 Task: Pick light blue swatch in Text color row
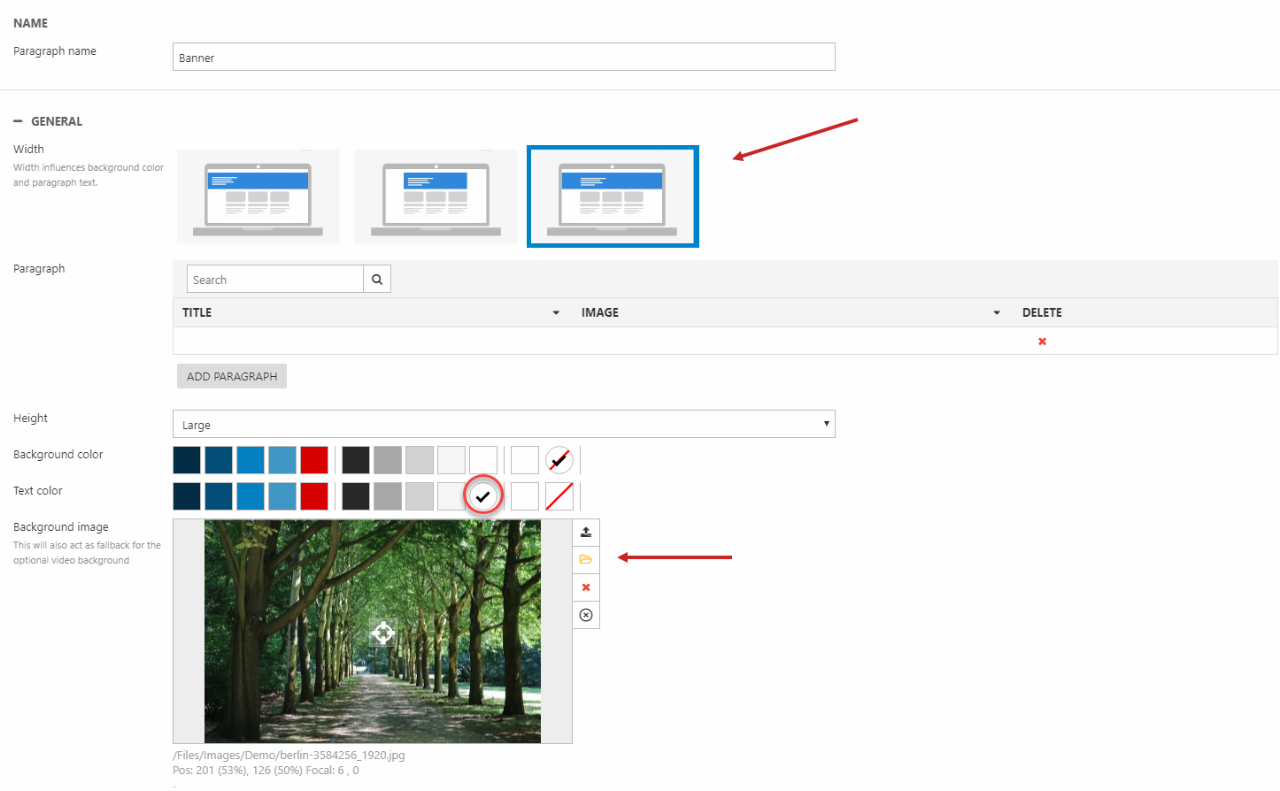[283, 496]
